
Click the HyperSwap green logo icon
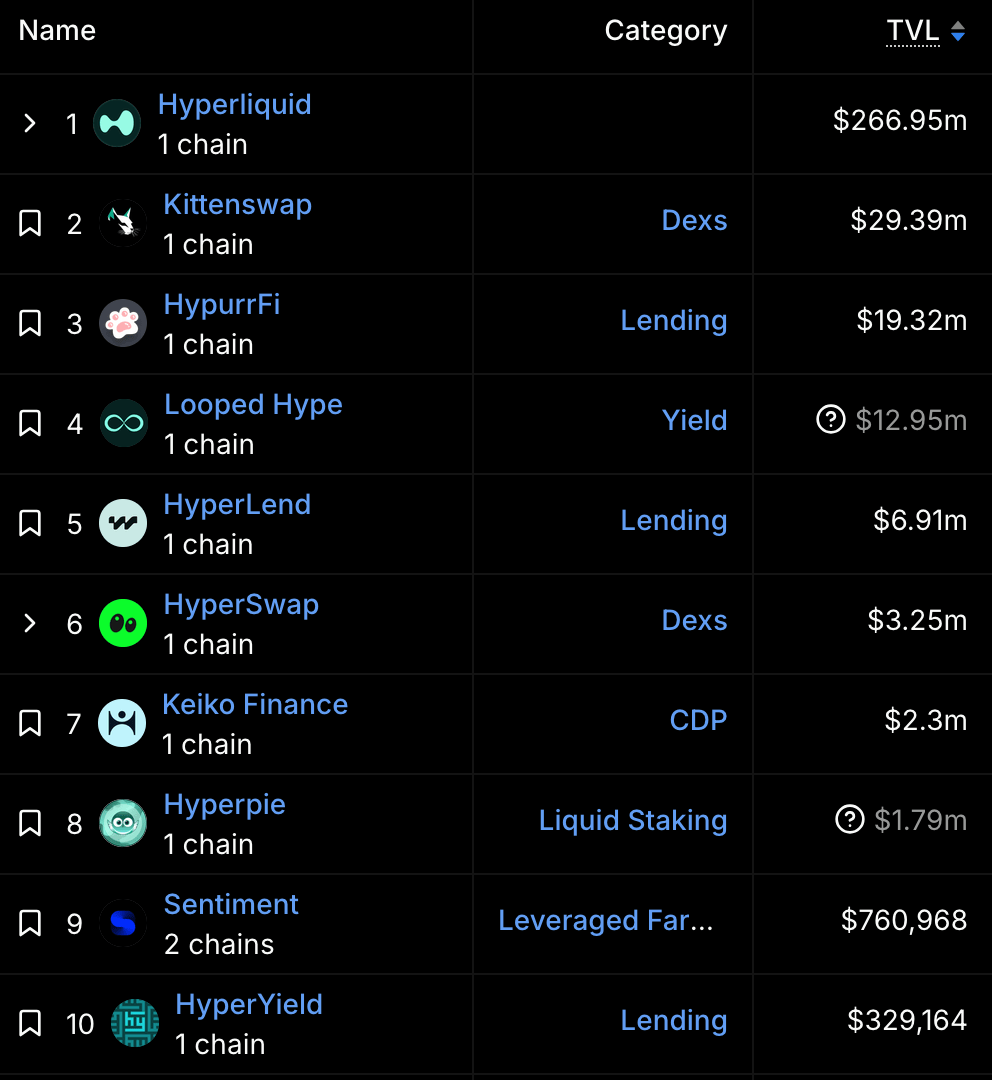pyautogui.click(x=123, y=623)
